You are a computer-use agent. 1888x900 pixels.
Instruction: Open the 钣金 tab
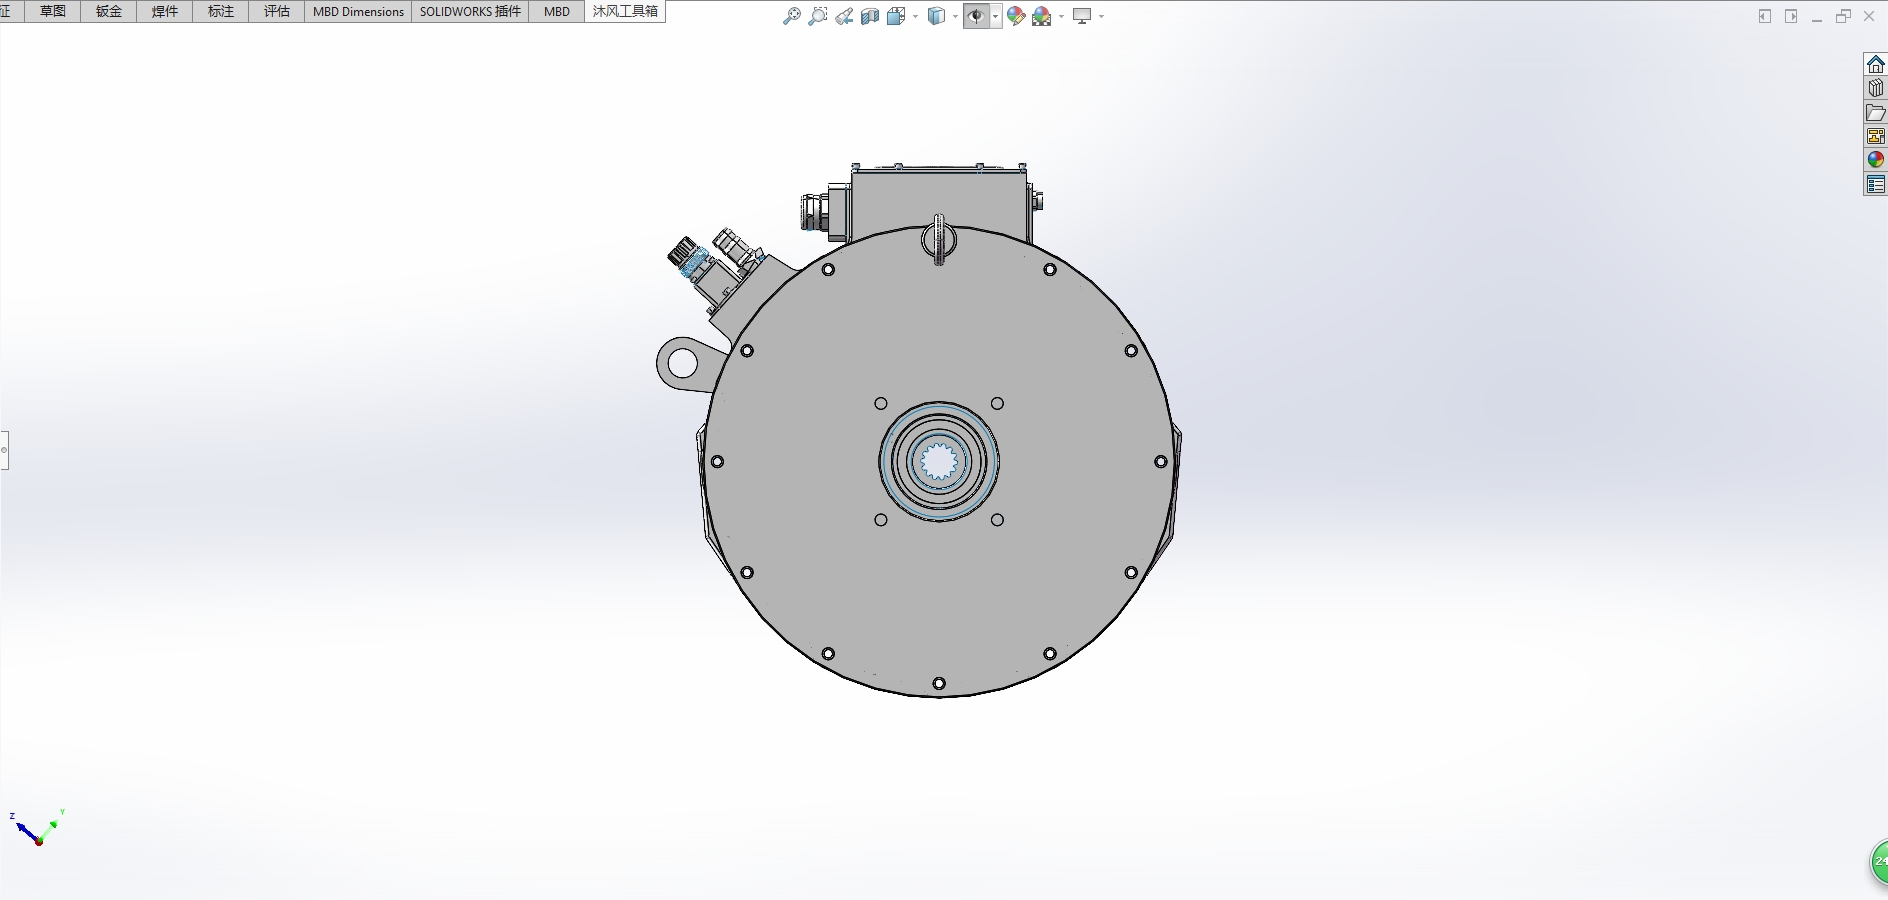[109, 11]
